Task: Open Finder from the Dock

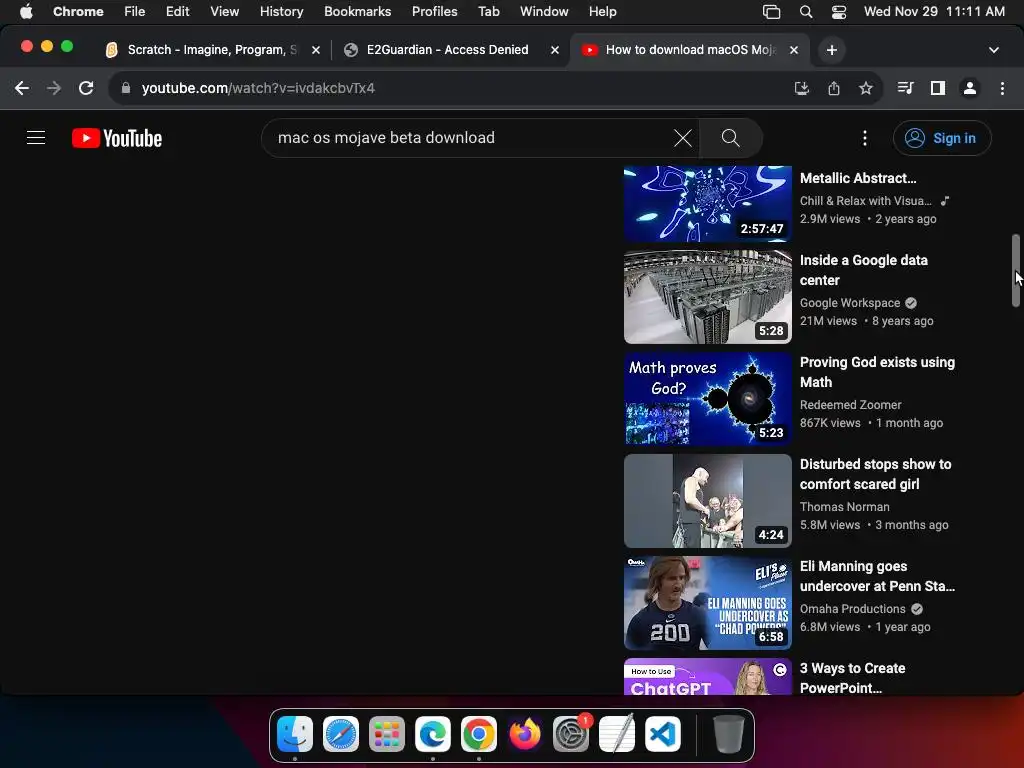Action: 295,734
